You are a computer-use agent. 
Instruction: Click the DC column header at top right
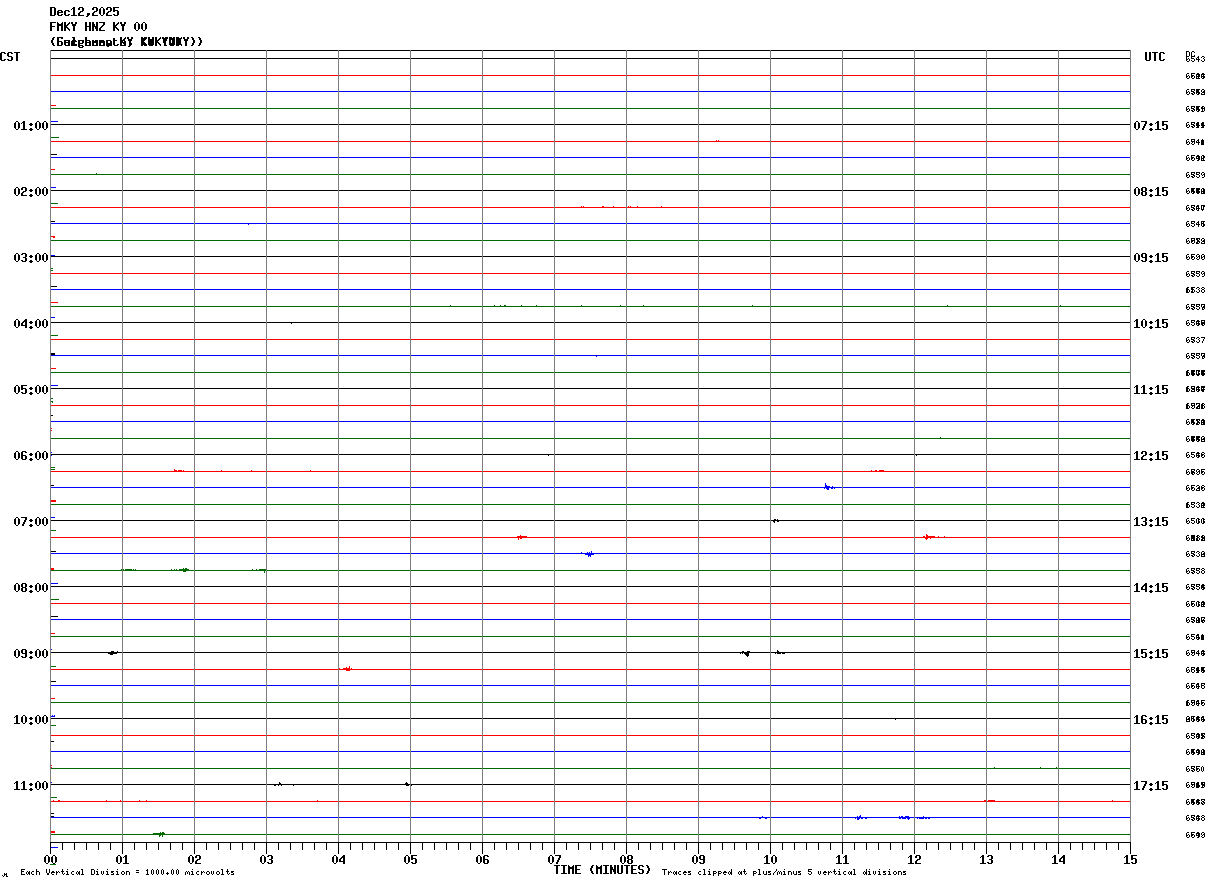[1190, 54]
